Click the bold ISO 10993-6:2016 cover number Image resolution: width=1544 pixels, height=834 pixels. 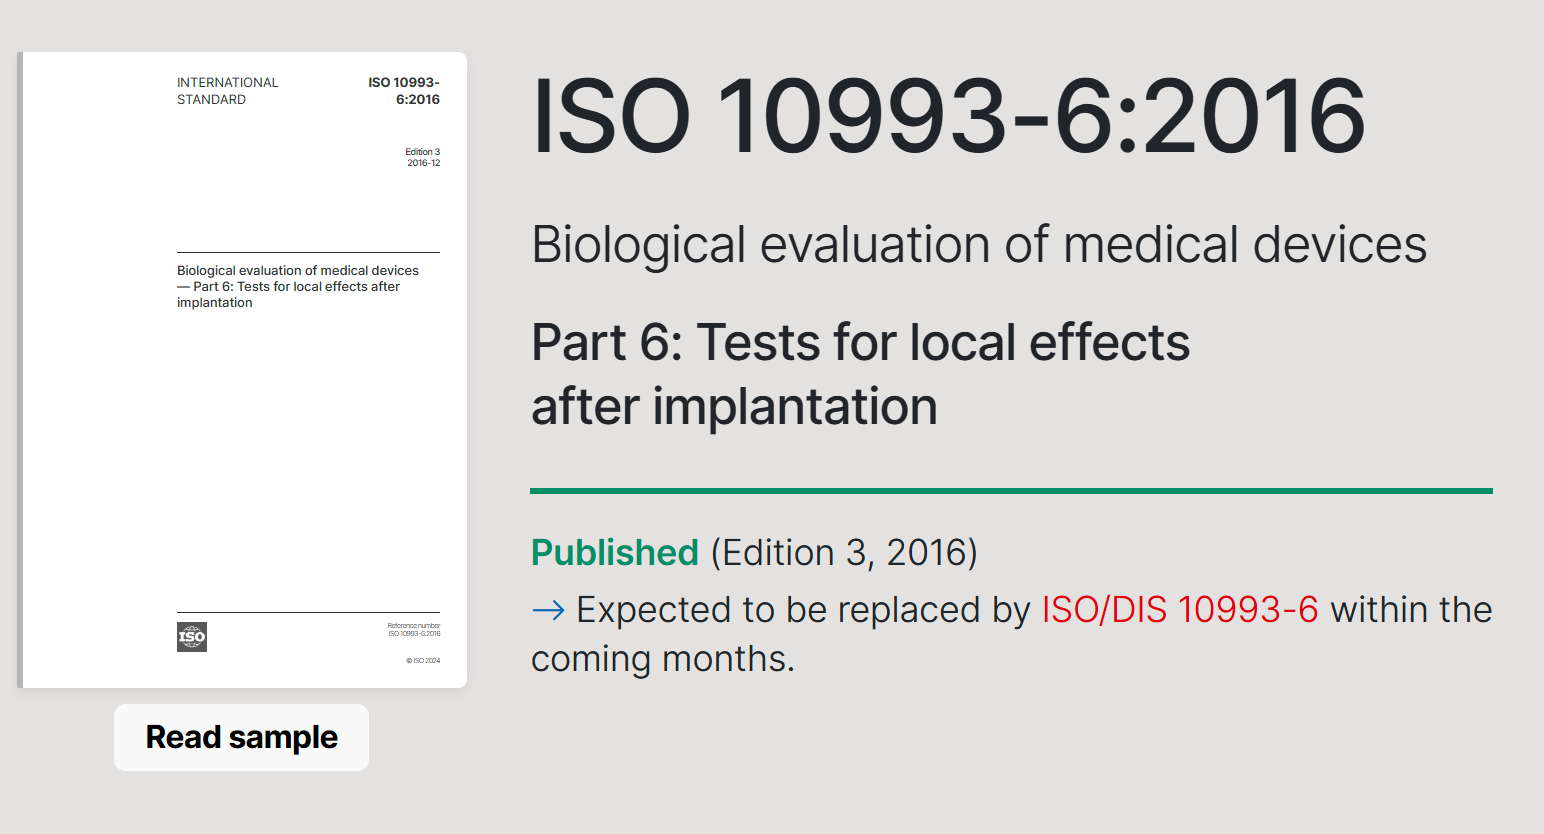[404, 91]
